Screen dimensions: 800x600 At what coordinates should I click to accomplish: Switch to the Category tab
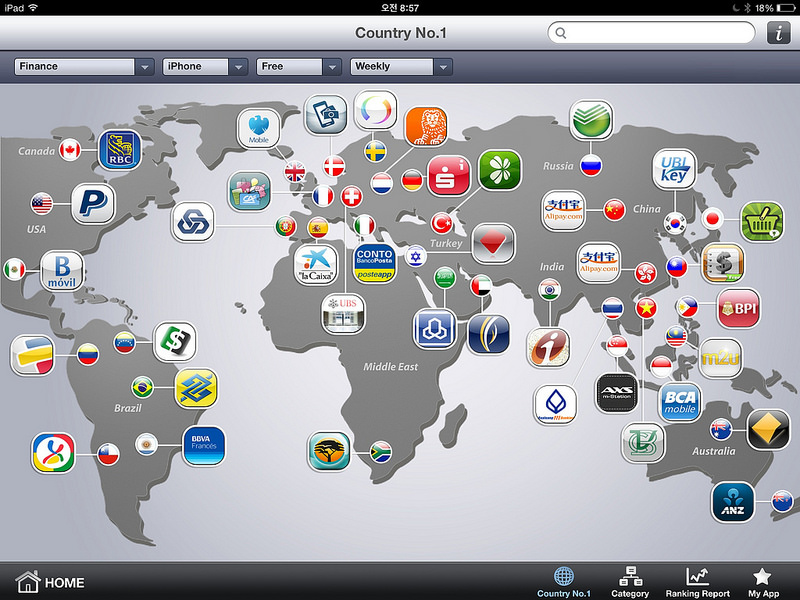tap(630, 582)
